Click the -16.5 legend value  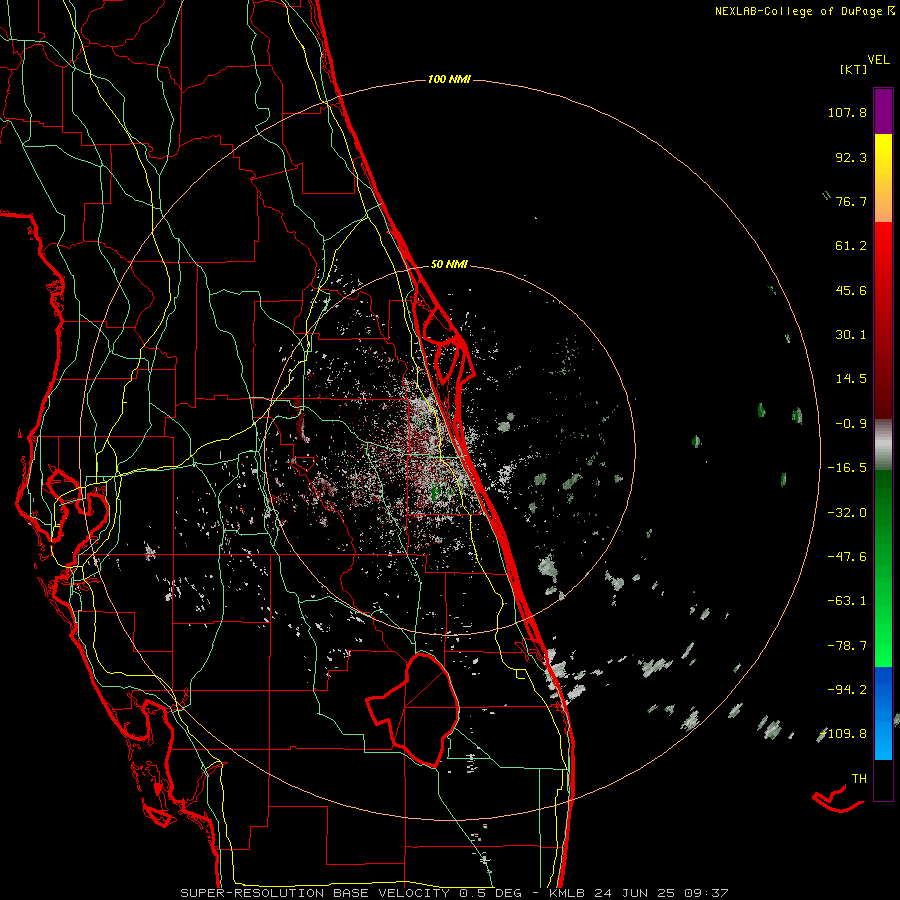(847, 468)
